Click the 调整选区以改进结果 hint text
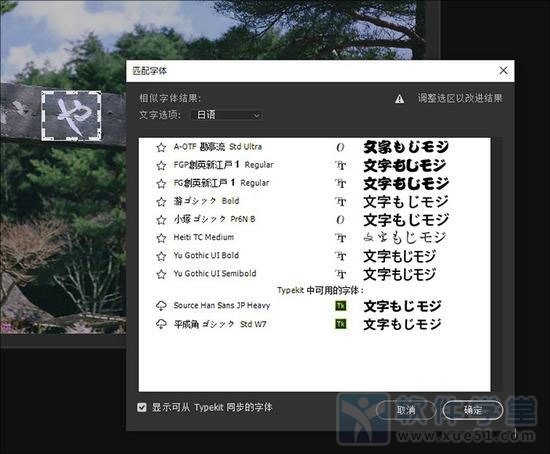This screenshot has width=550, height=454. click(x=460, y=98)
